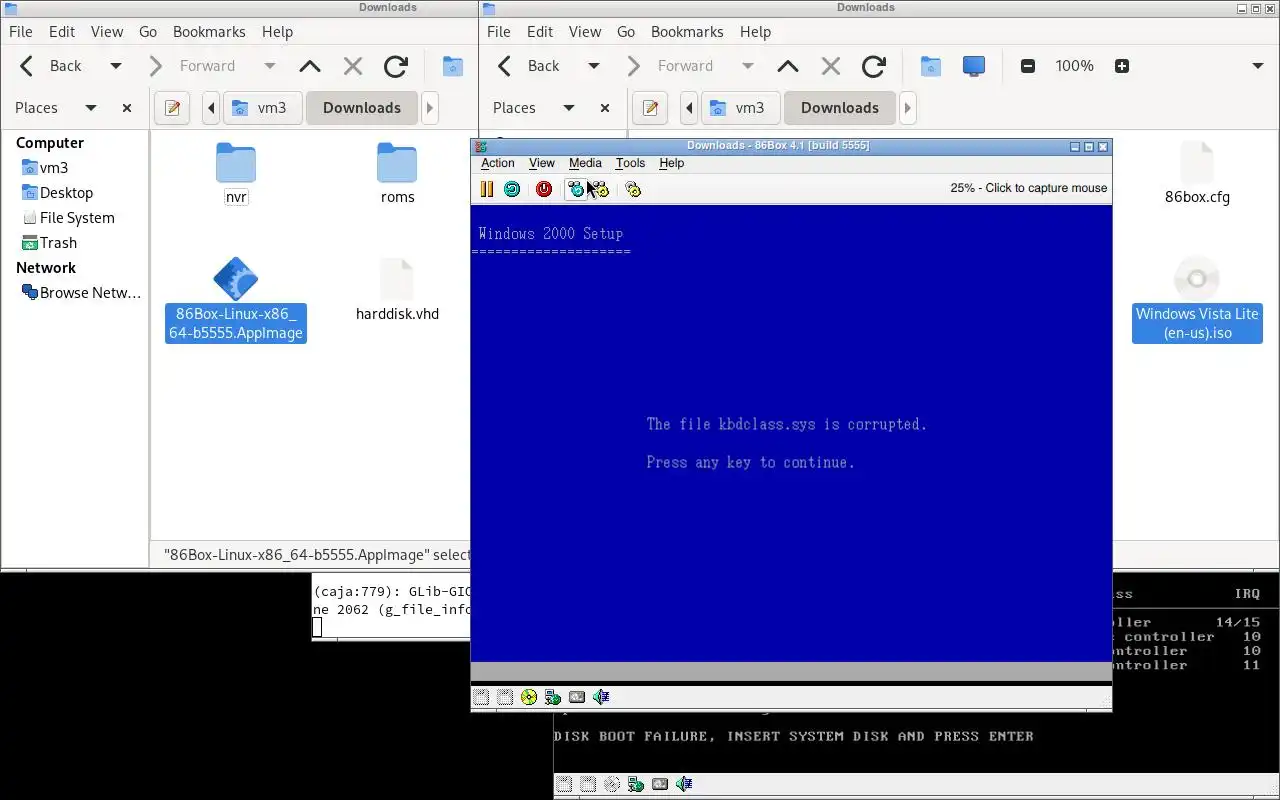
Task: Open Places sidebar dropdown in right file manager
Action: click(569, 108)
